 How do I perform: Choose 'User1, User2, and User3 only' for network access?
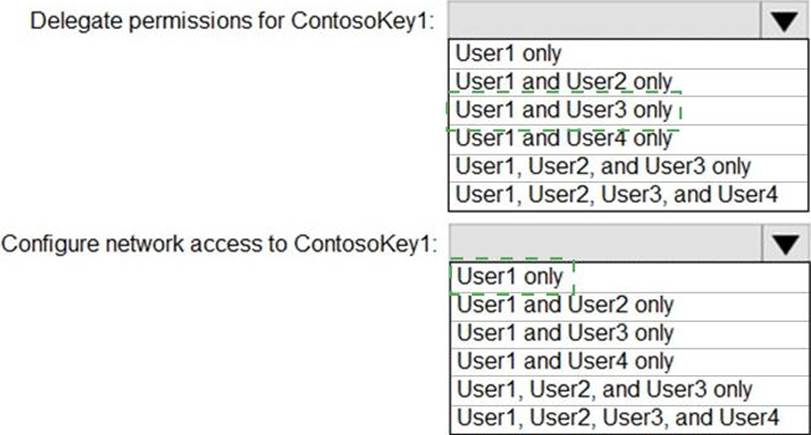click(x=603, y=388)
